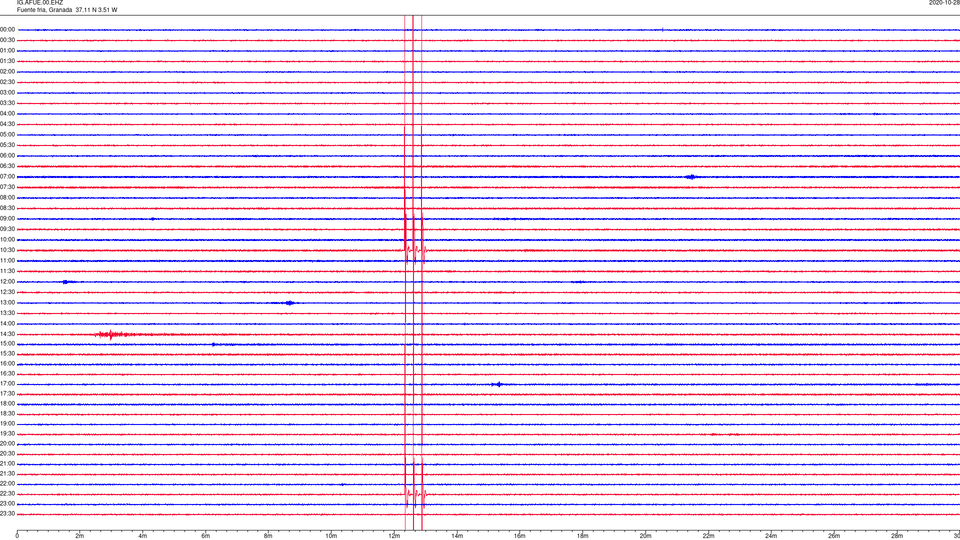
Task: Click the small event on the 17:00 trace
Action: tap(498, 384)
